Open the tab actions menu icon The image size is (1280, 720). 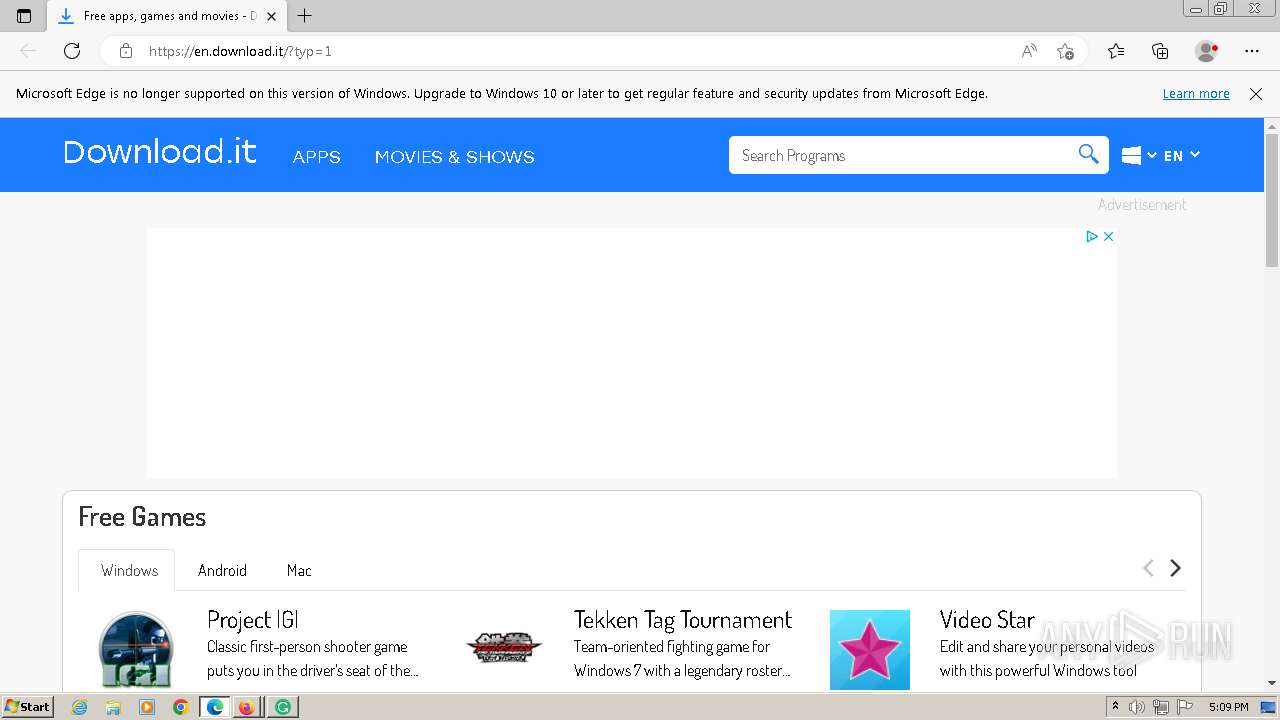[24, 16]
